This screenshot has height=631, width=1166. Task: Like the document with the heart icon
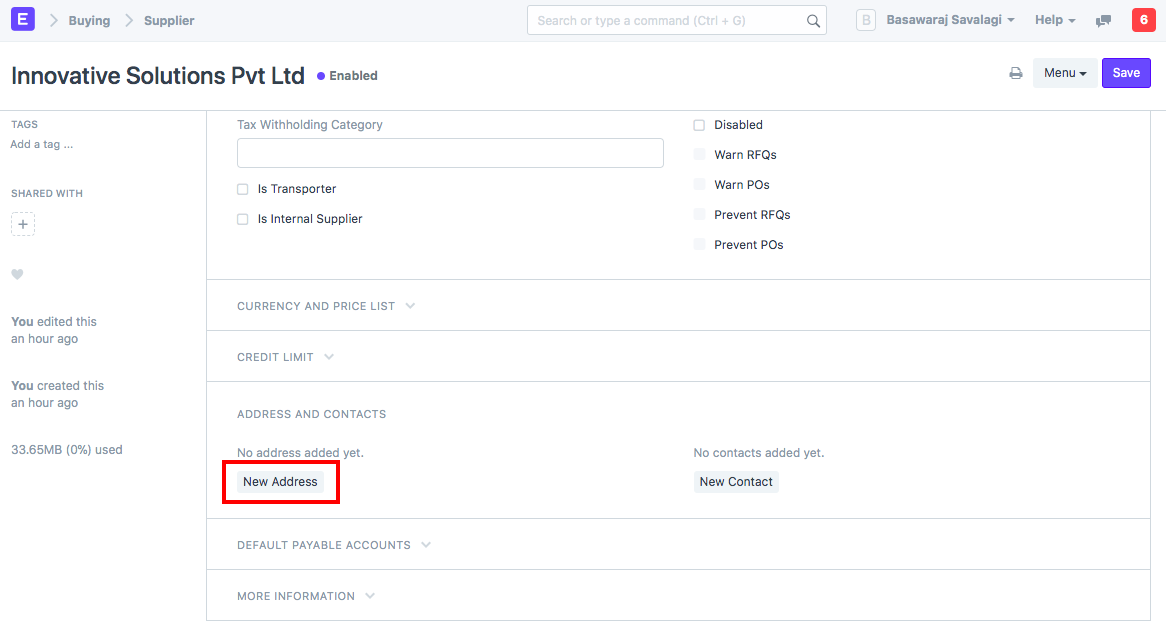tap(17, 275)
